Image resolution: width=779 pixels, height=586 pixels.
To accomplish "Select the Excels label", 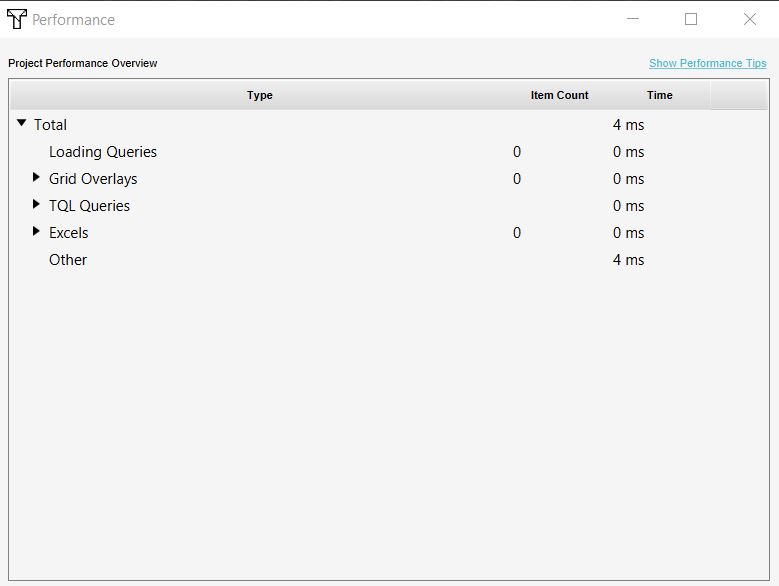I will tap(69, 233).
